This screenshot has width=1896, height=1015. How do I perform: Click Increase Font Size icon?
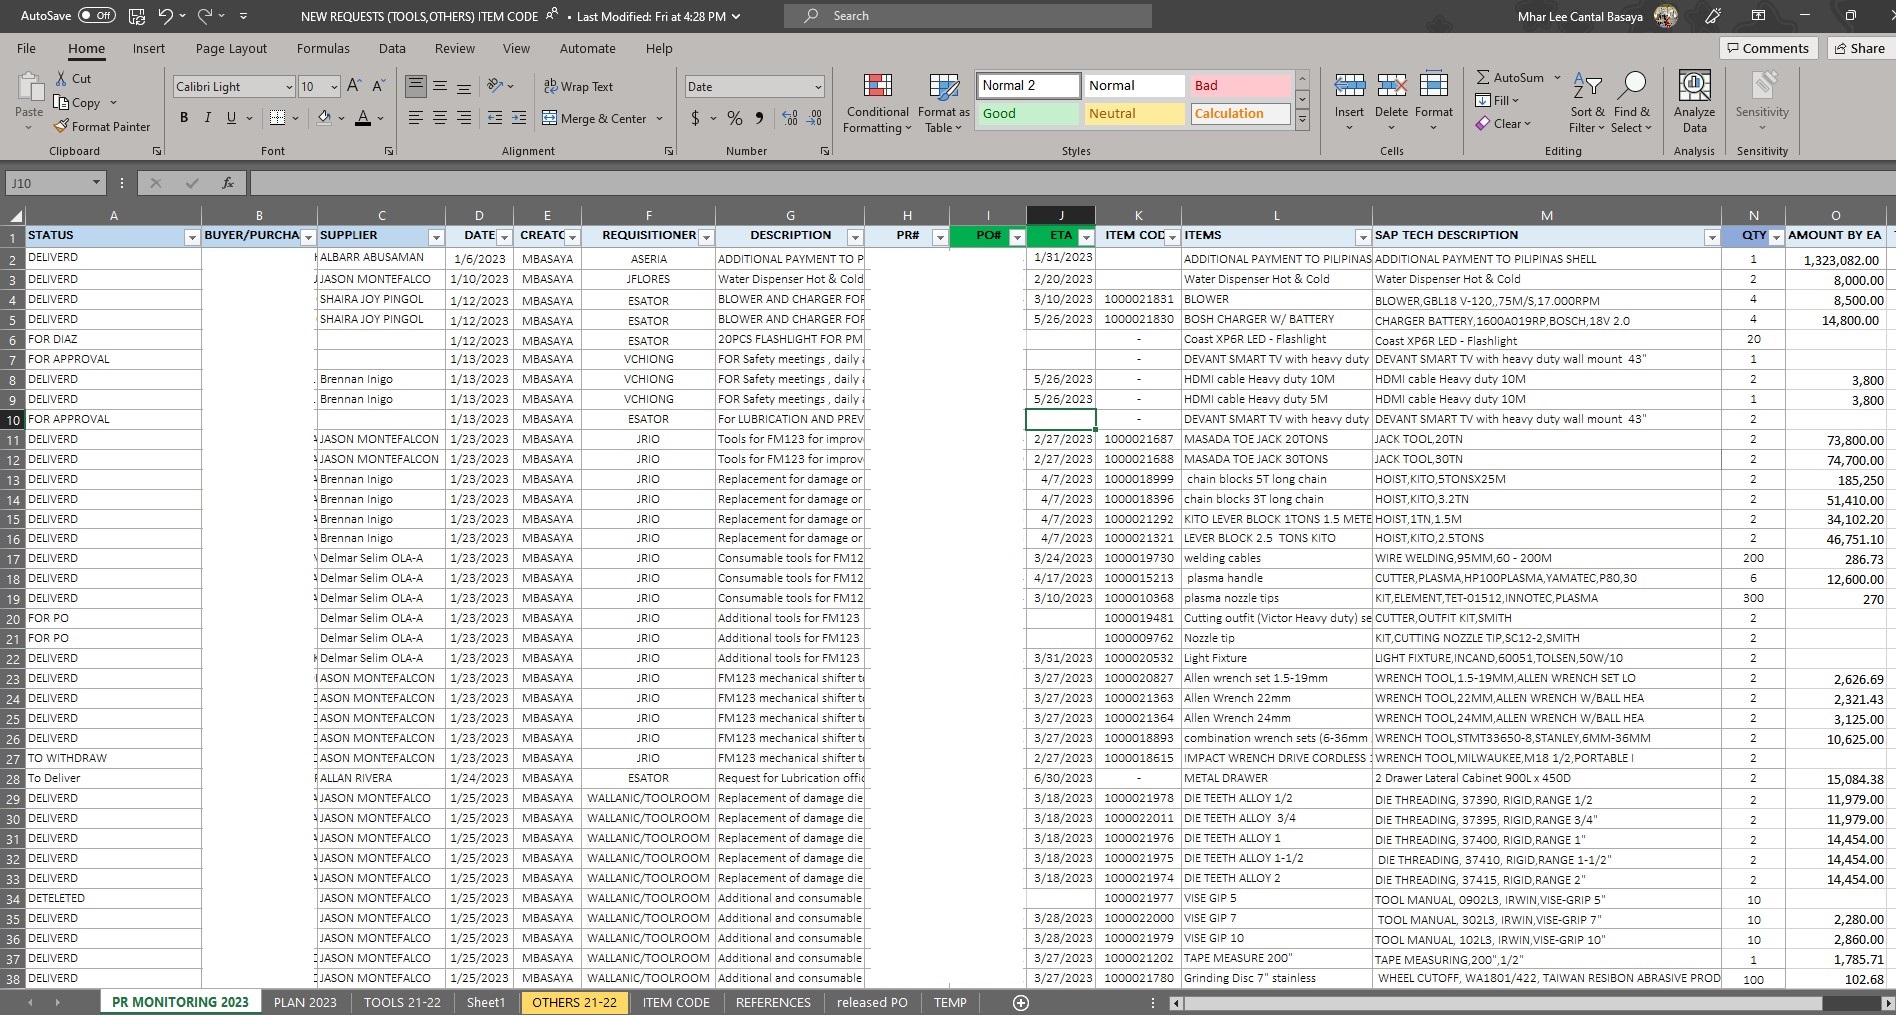(354, 86)
